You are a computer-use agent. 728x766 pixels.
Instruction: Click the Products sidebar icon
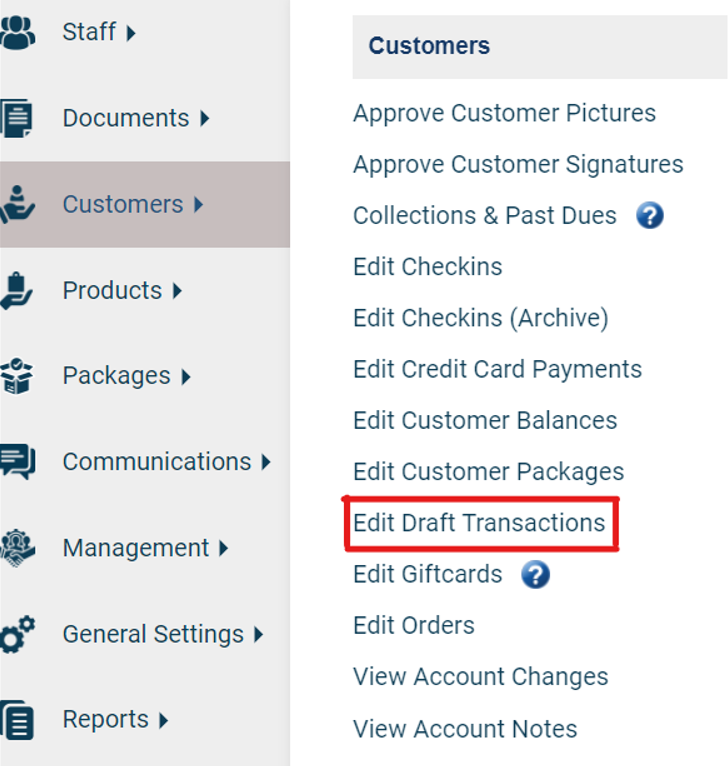(x=17, y=290)
